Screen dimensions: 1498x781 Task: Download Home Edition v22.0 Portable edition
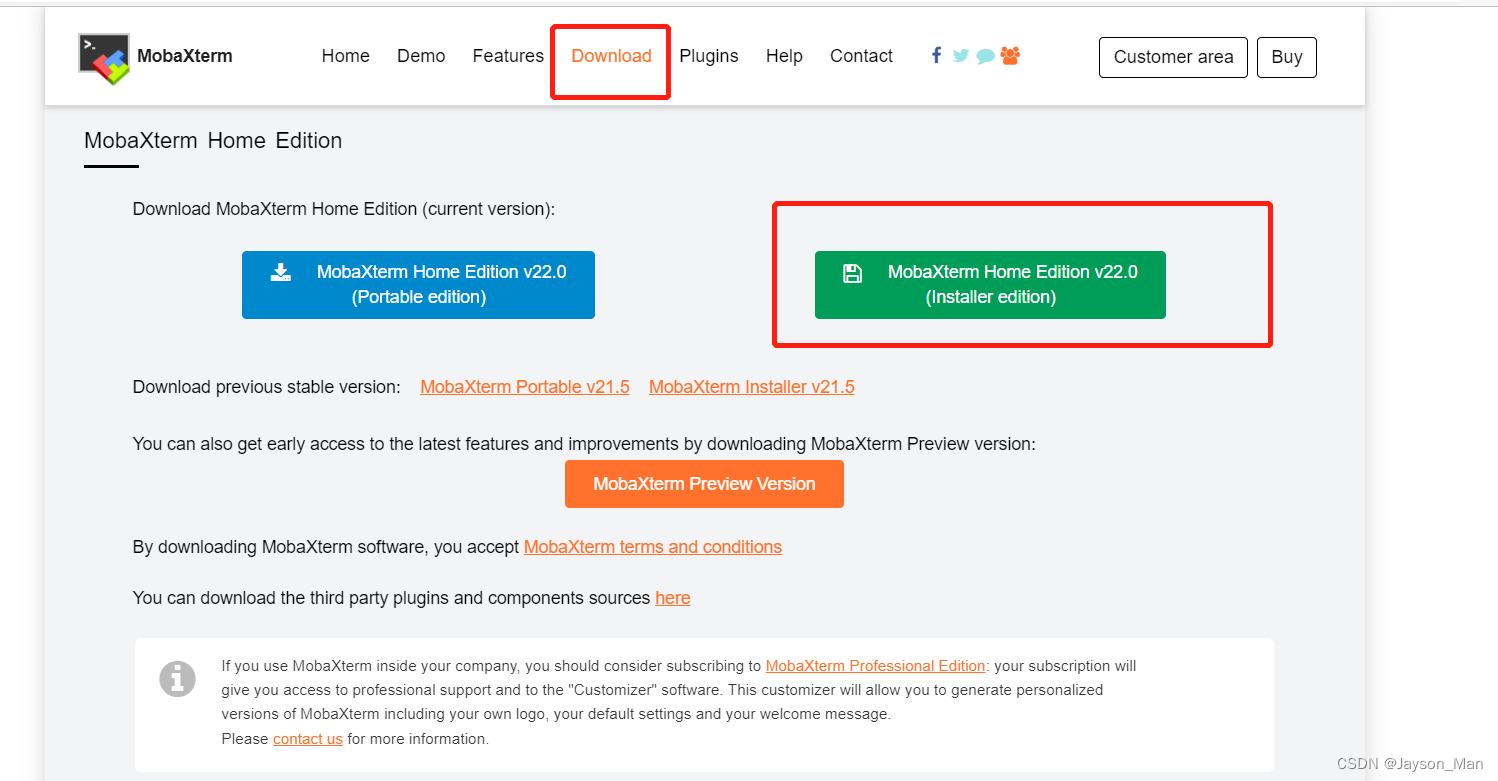point(418,285)
